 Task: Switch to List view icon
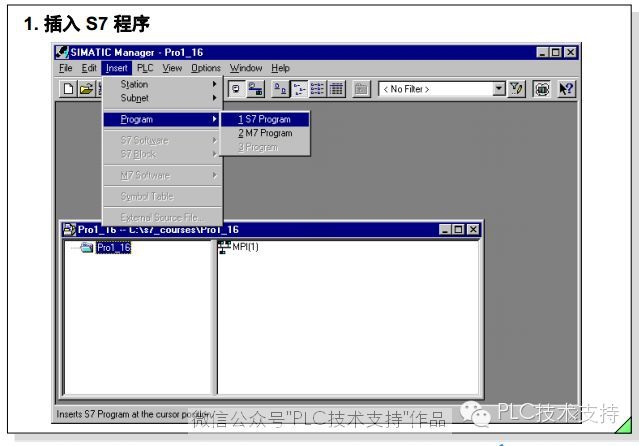pos(317,88)
